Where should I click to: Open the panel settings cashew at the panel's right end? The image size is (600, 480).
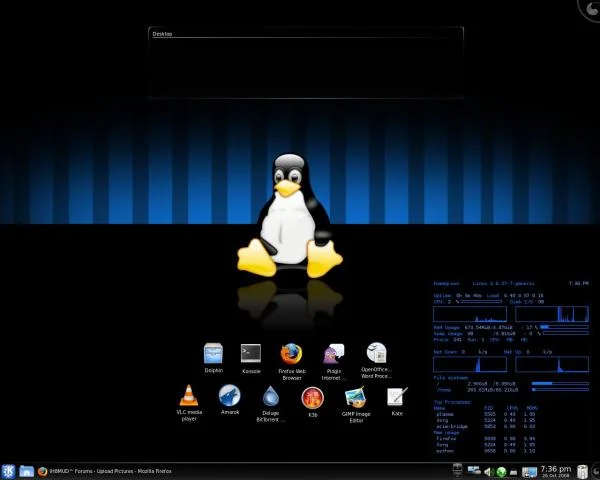(596, 471)
